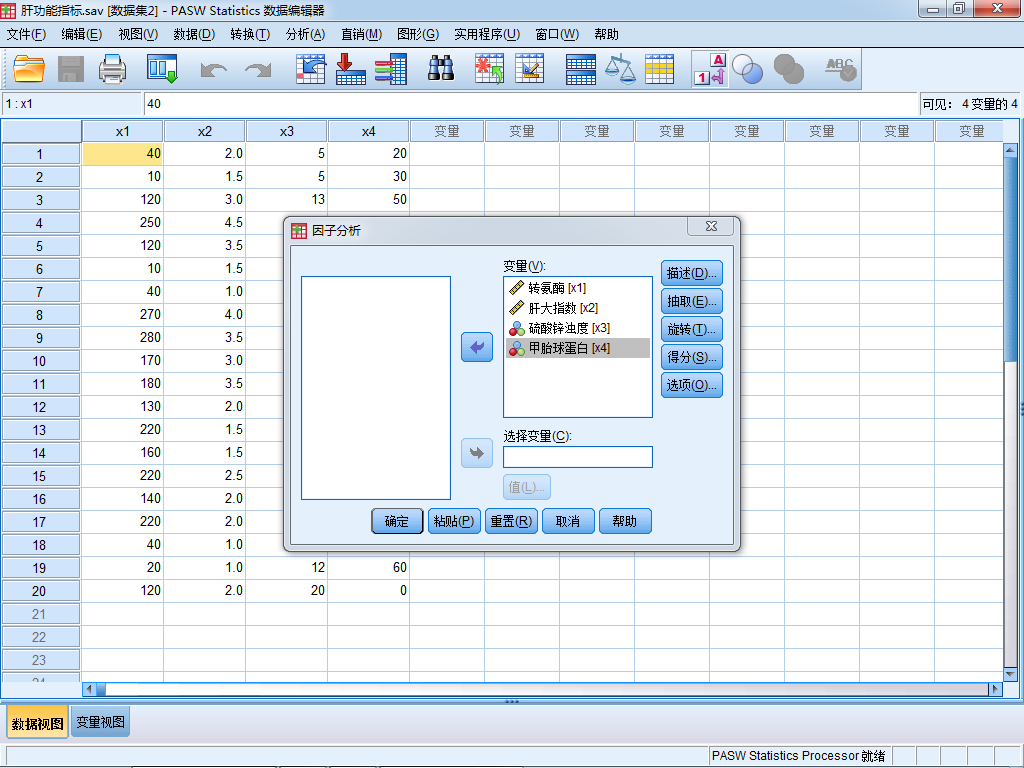This screenshot has width=1024, height=768.
Task: Click the 选择变量(C) input field
Action: point(578,457)
